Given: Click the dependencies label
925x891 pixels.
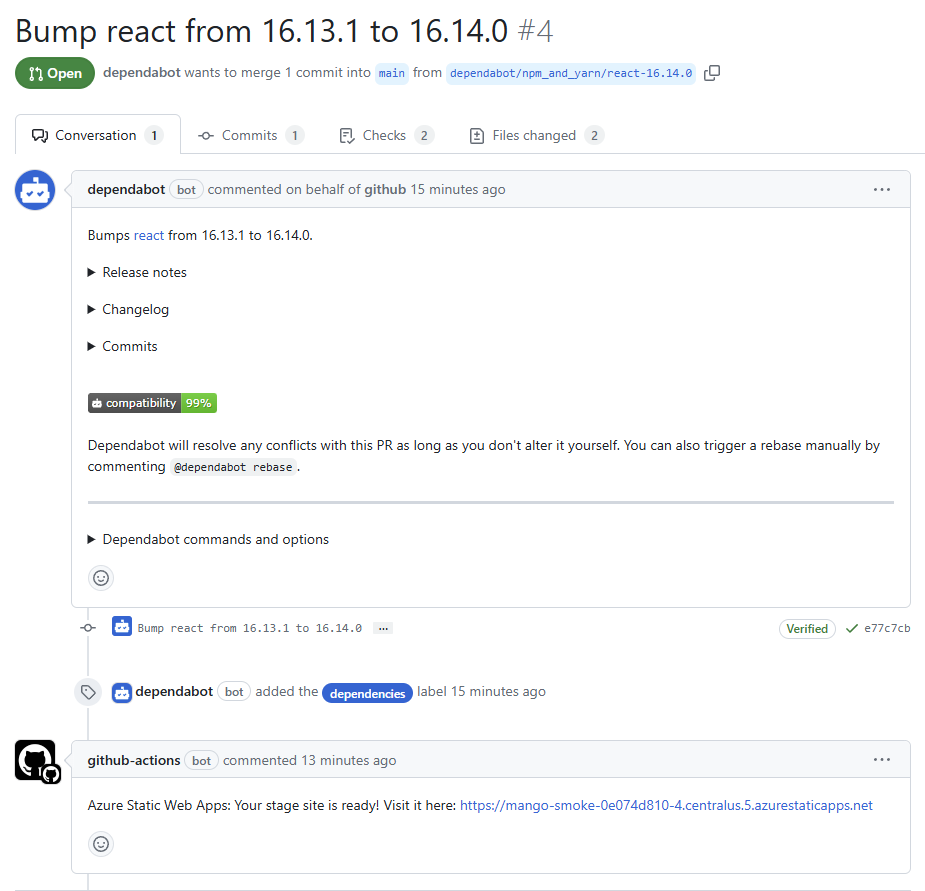Looking at the screenshot, I should tap(367, 693).
